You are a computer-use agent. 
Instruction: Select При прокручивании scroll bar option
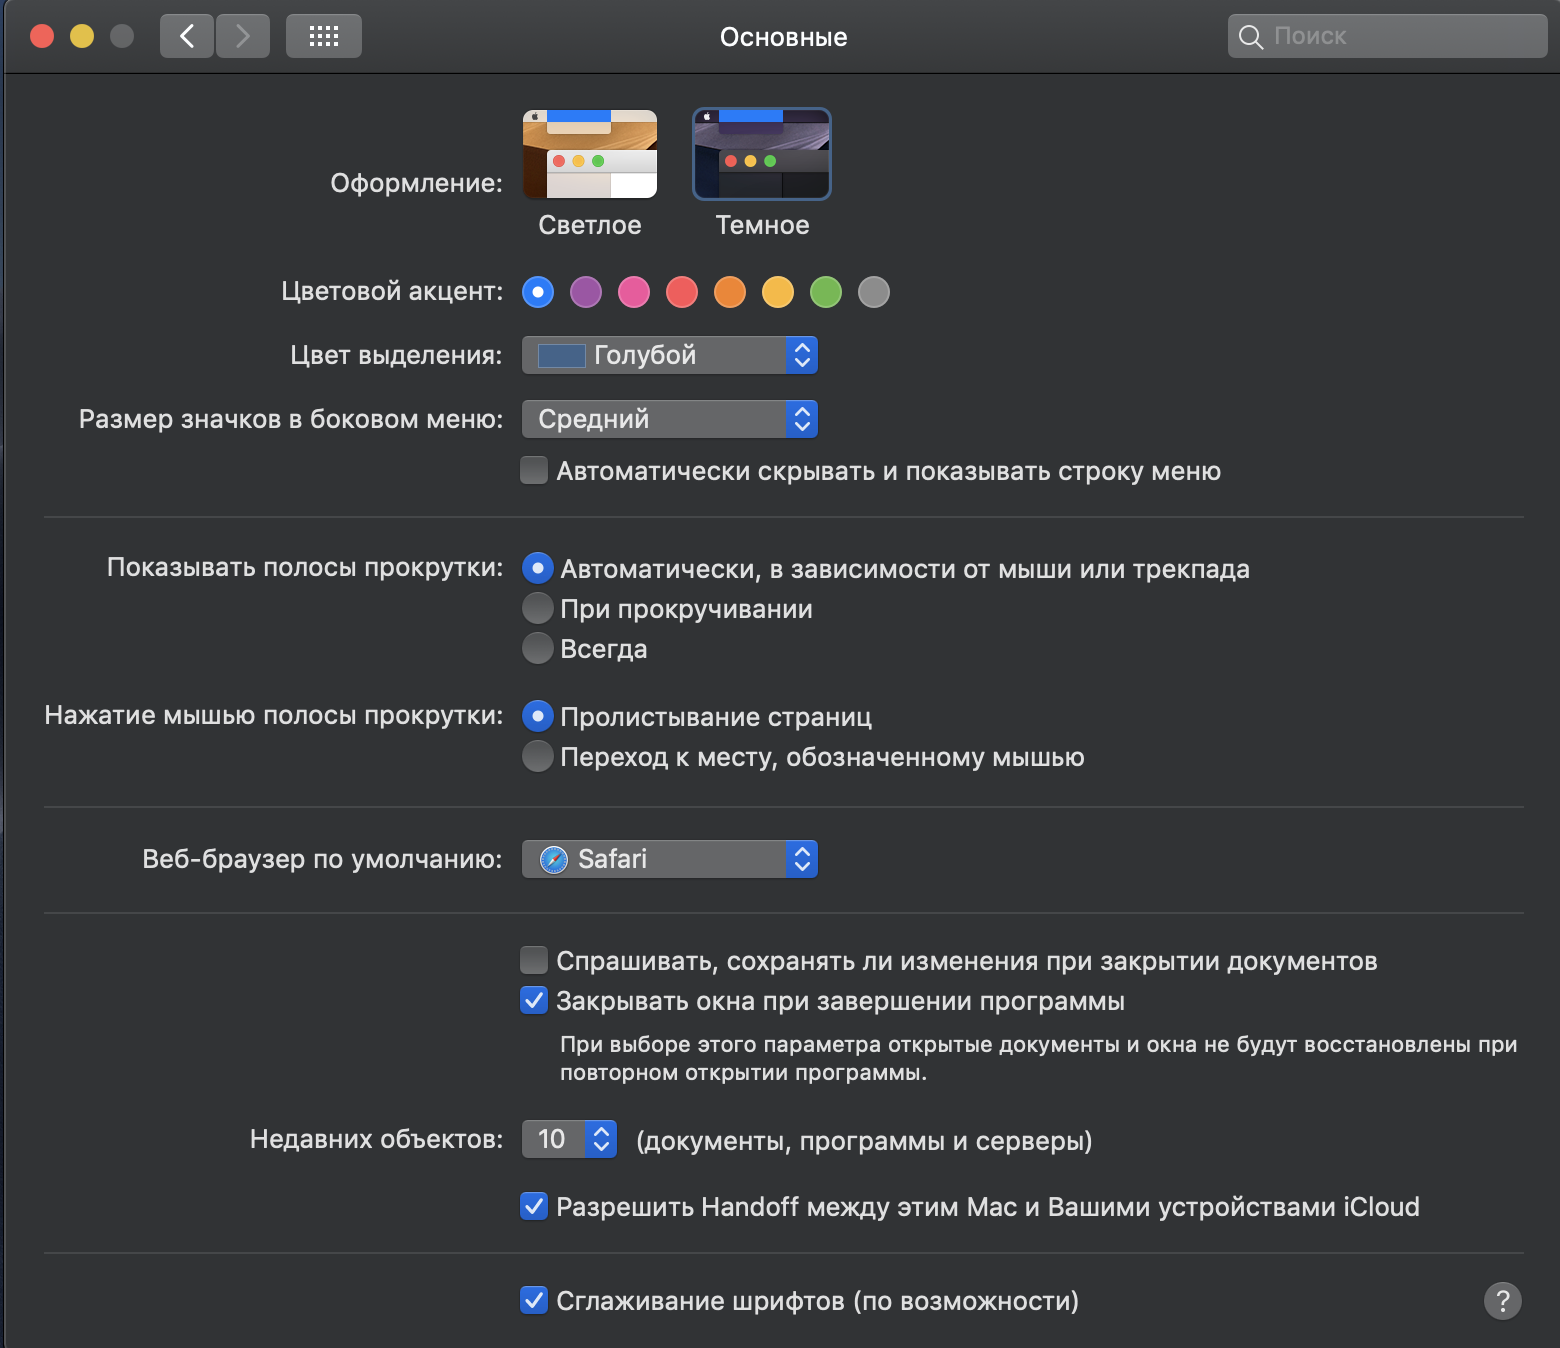pyautogui.click(x=538, y=608)
